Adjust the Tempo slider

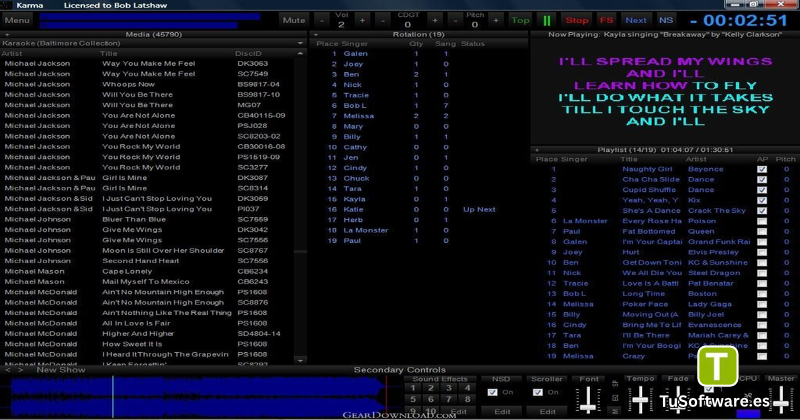[640, 400]
